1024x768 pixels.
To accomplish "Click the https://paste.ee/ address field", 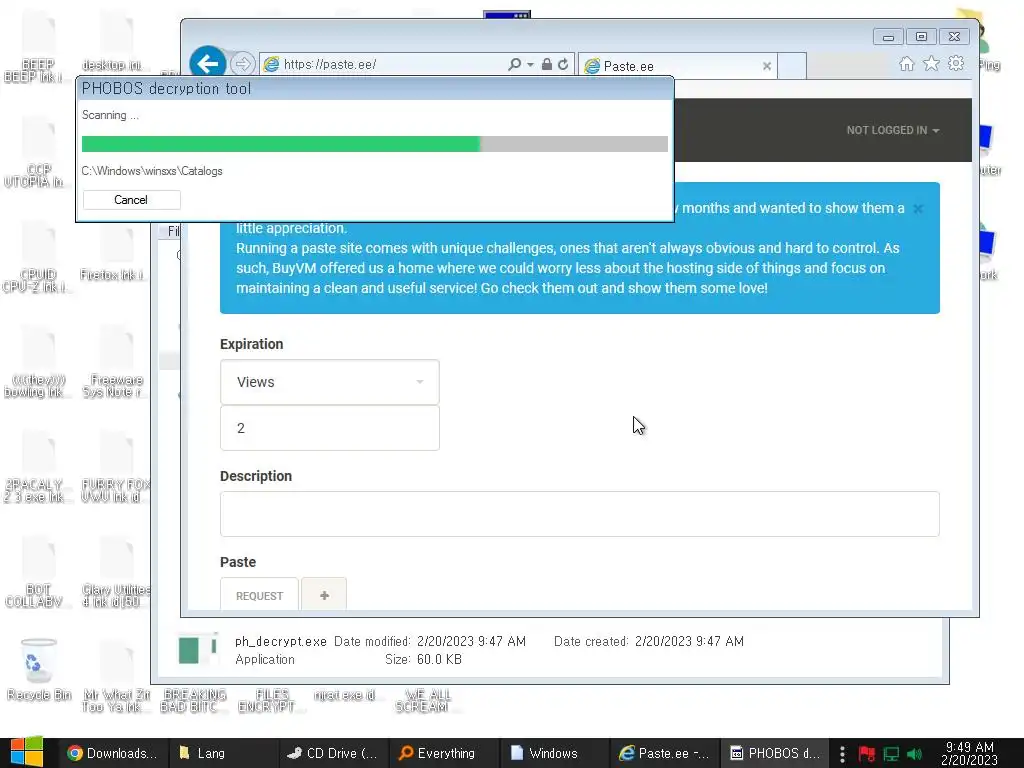I will point(392,64).
